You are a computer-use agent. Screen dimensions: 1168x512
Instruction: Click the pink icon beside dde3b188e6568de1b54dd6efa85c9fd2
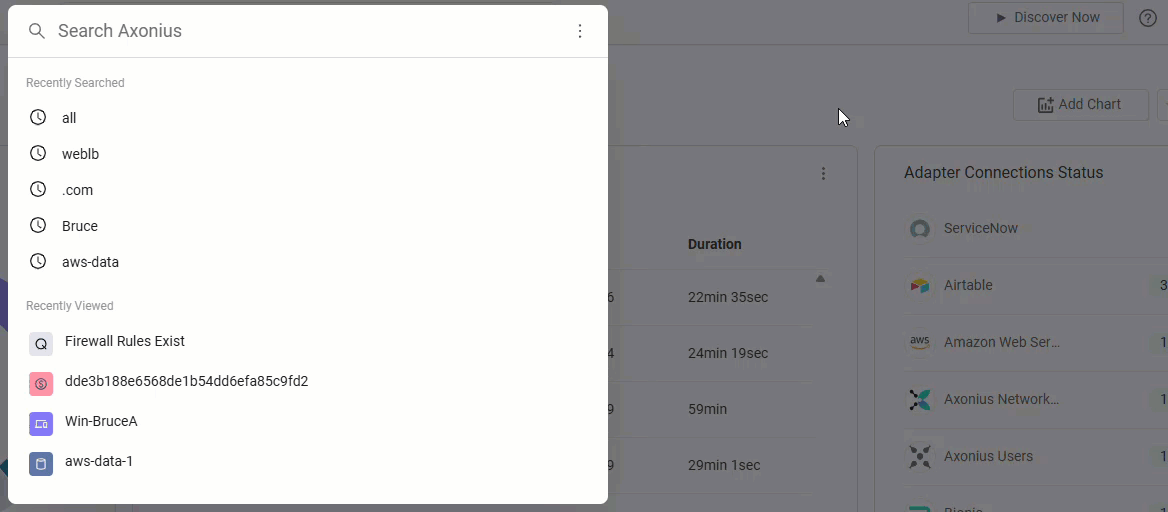click(x=41, y=384)
